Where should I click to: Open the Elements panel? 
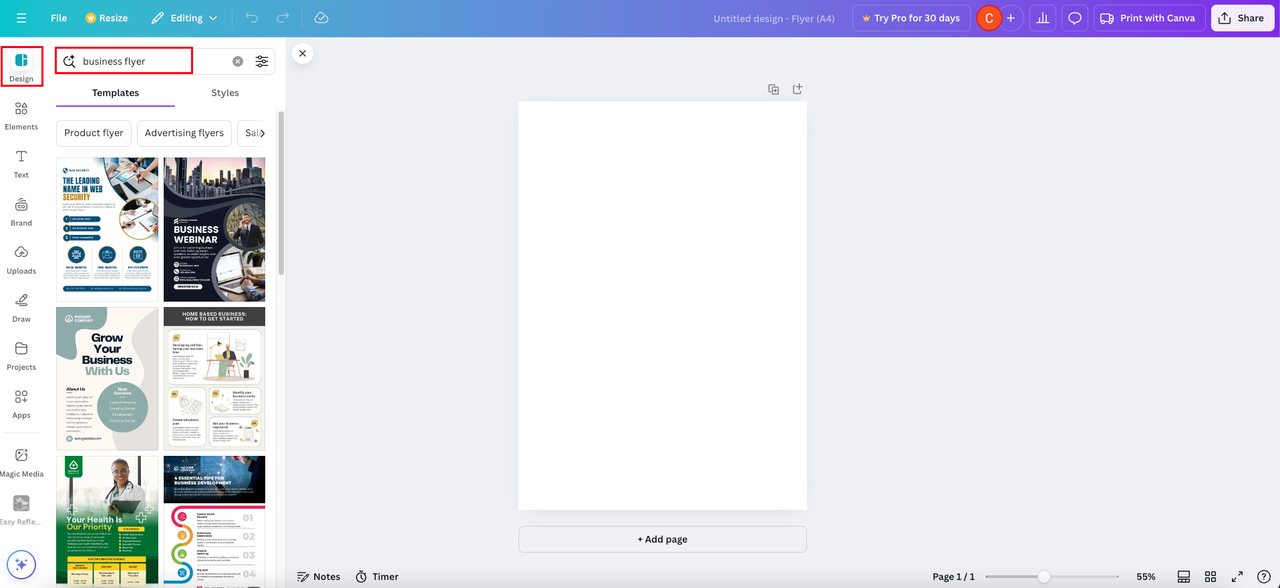(x=21, y=115)
